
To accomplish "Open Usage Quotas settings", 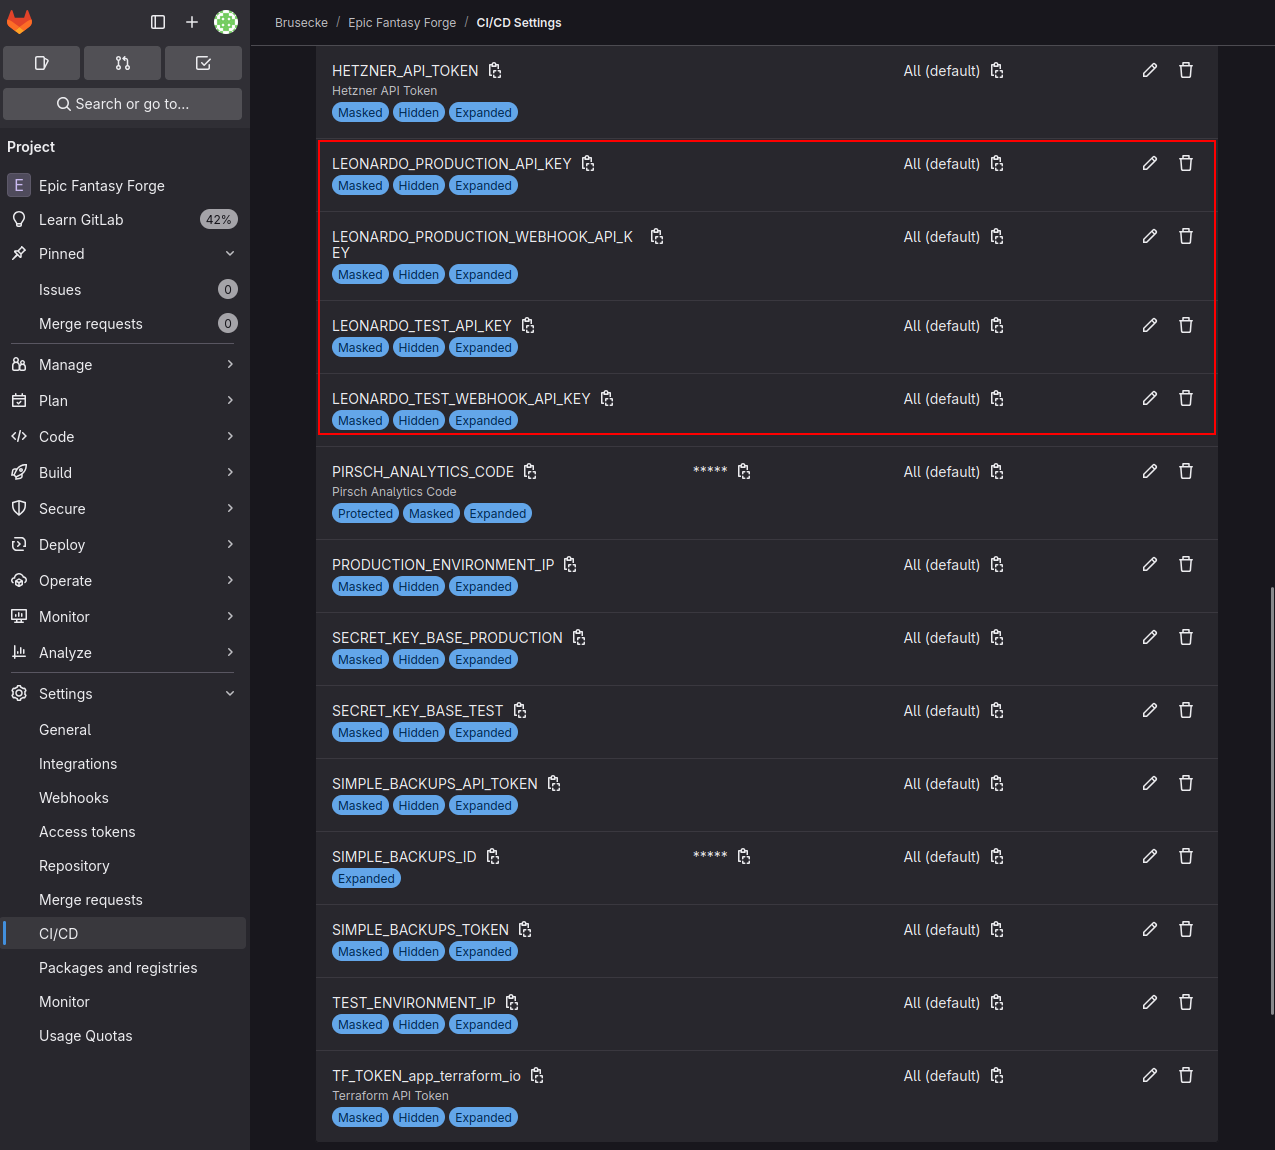I will coord(123,1036).
